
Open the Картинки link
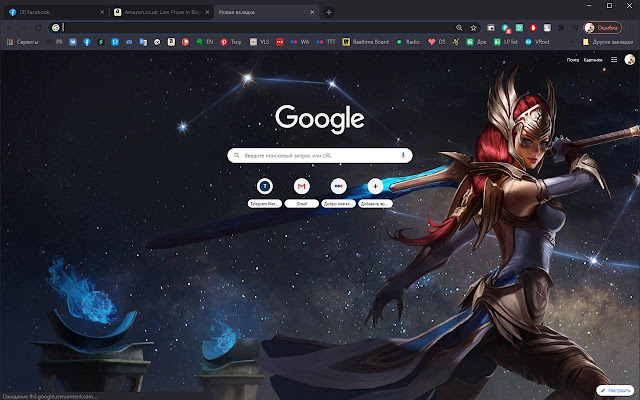point(593,60)
